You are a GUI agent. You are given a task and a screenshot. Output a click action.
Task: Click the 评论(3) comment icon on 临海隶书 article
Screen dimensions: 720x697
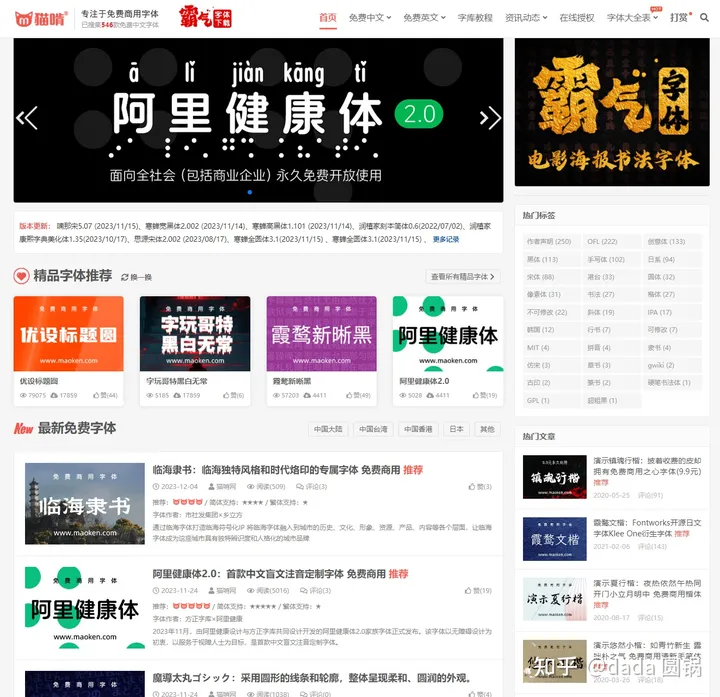pos(300,487)
